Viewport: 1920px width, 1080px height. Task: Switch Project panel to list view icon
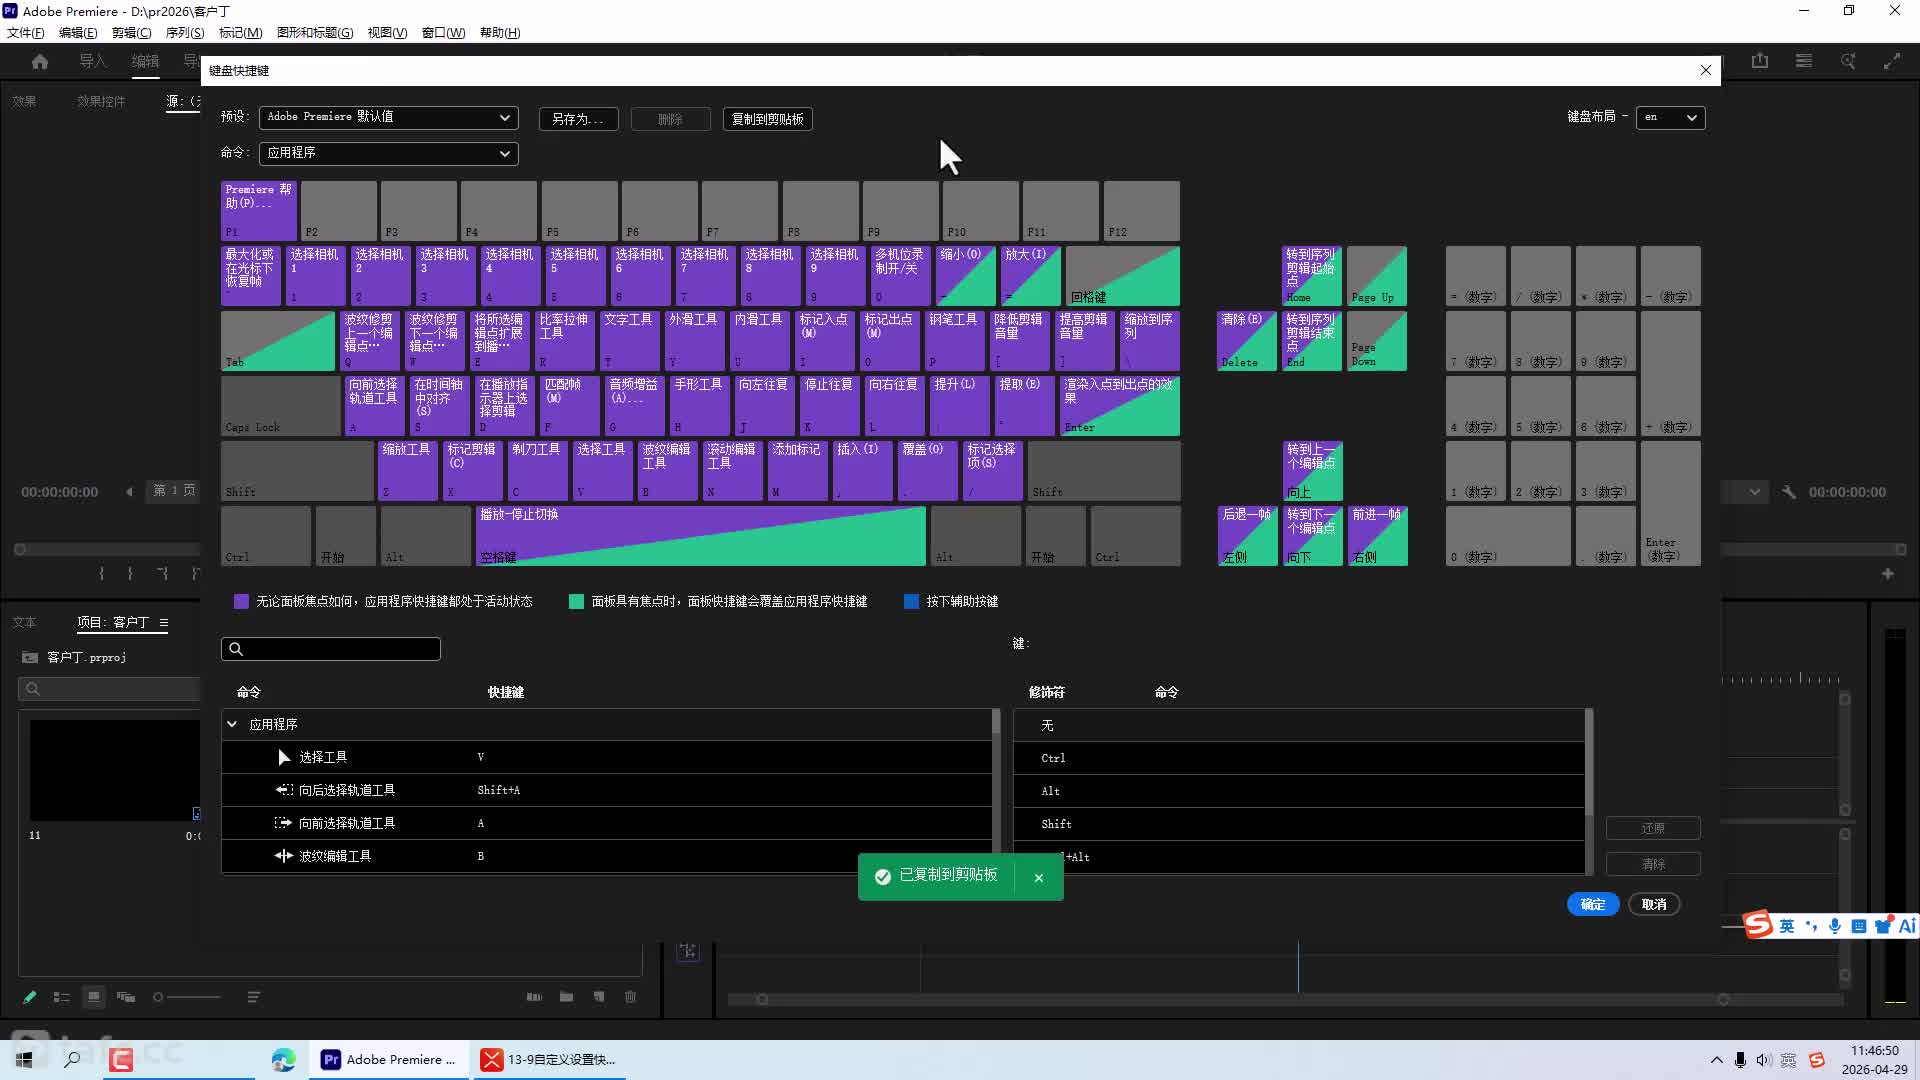coord(61,997)
